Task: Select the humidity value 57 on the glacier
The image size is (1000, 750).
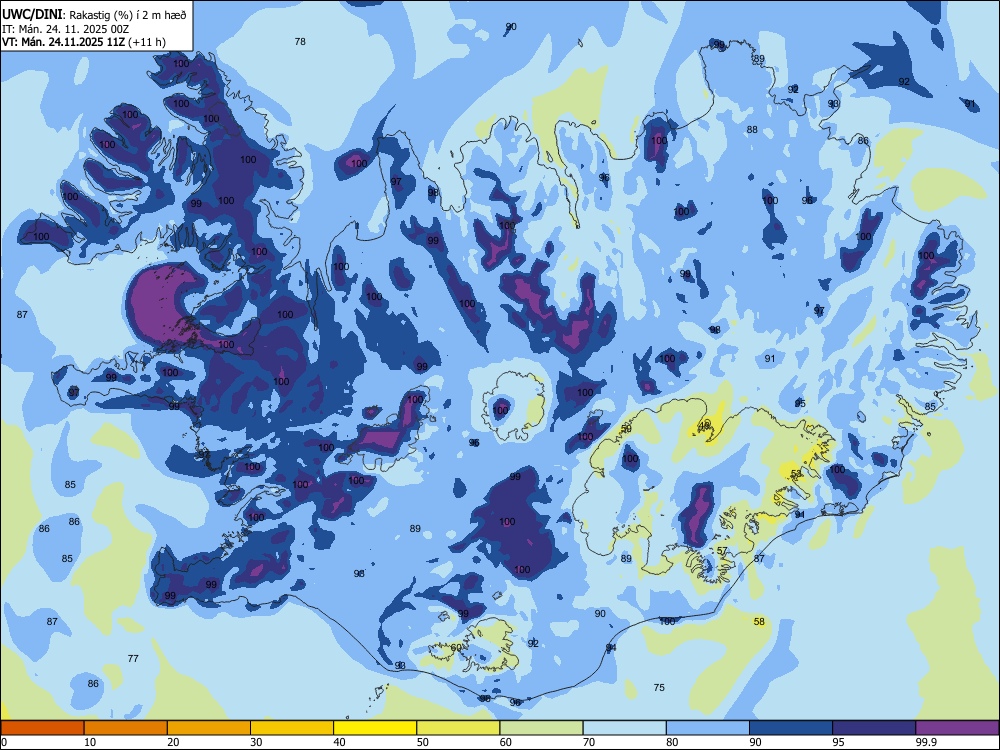Action: coord(722,550)
